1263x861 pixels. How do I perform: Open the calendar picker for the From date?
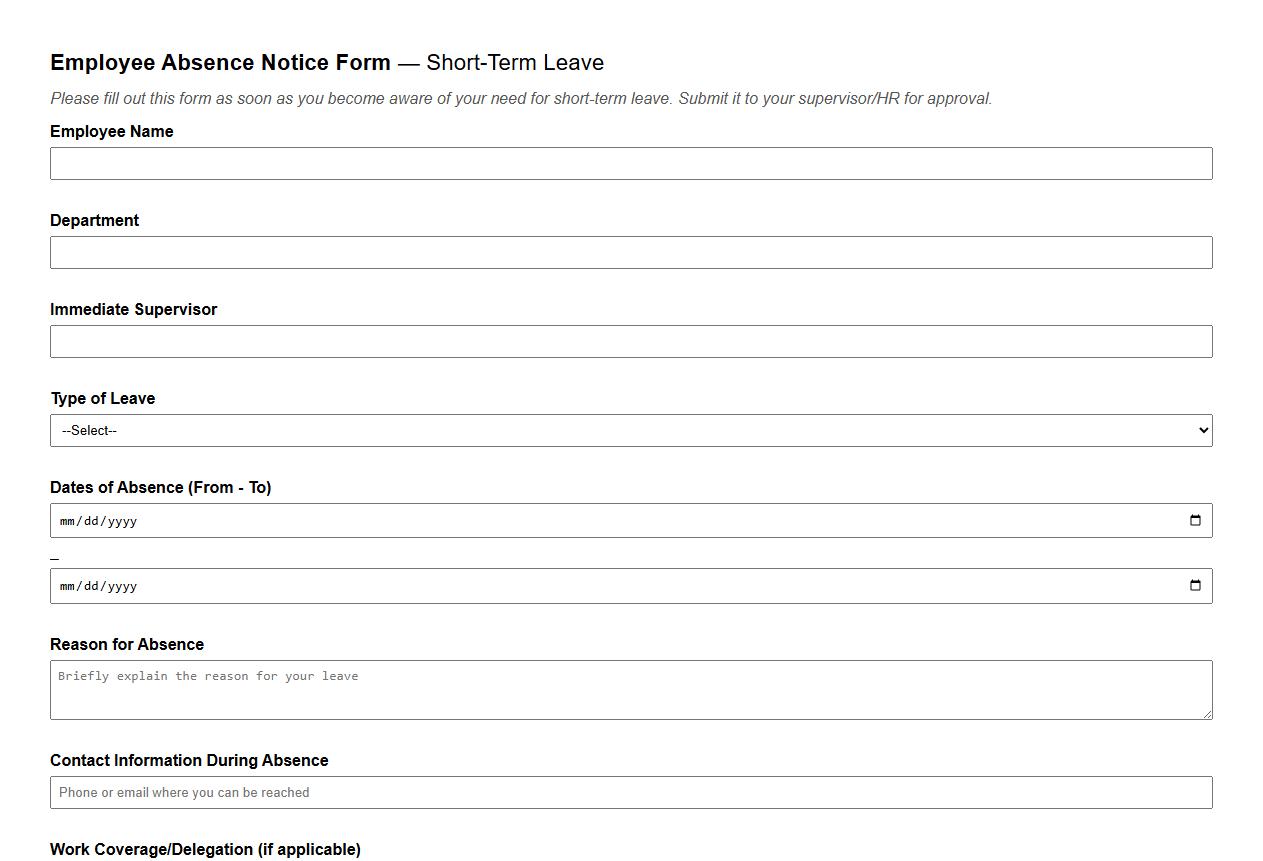1195,519
